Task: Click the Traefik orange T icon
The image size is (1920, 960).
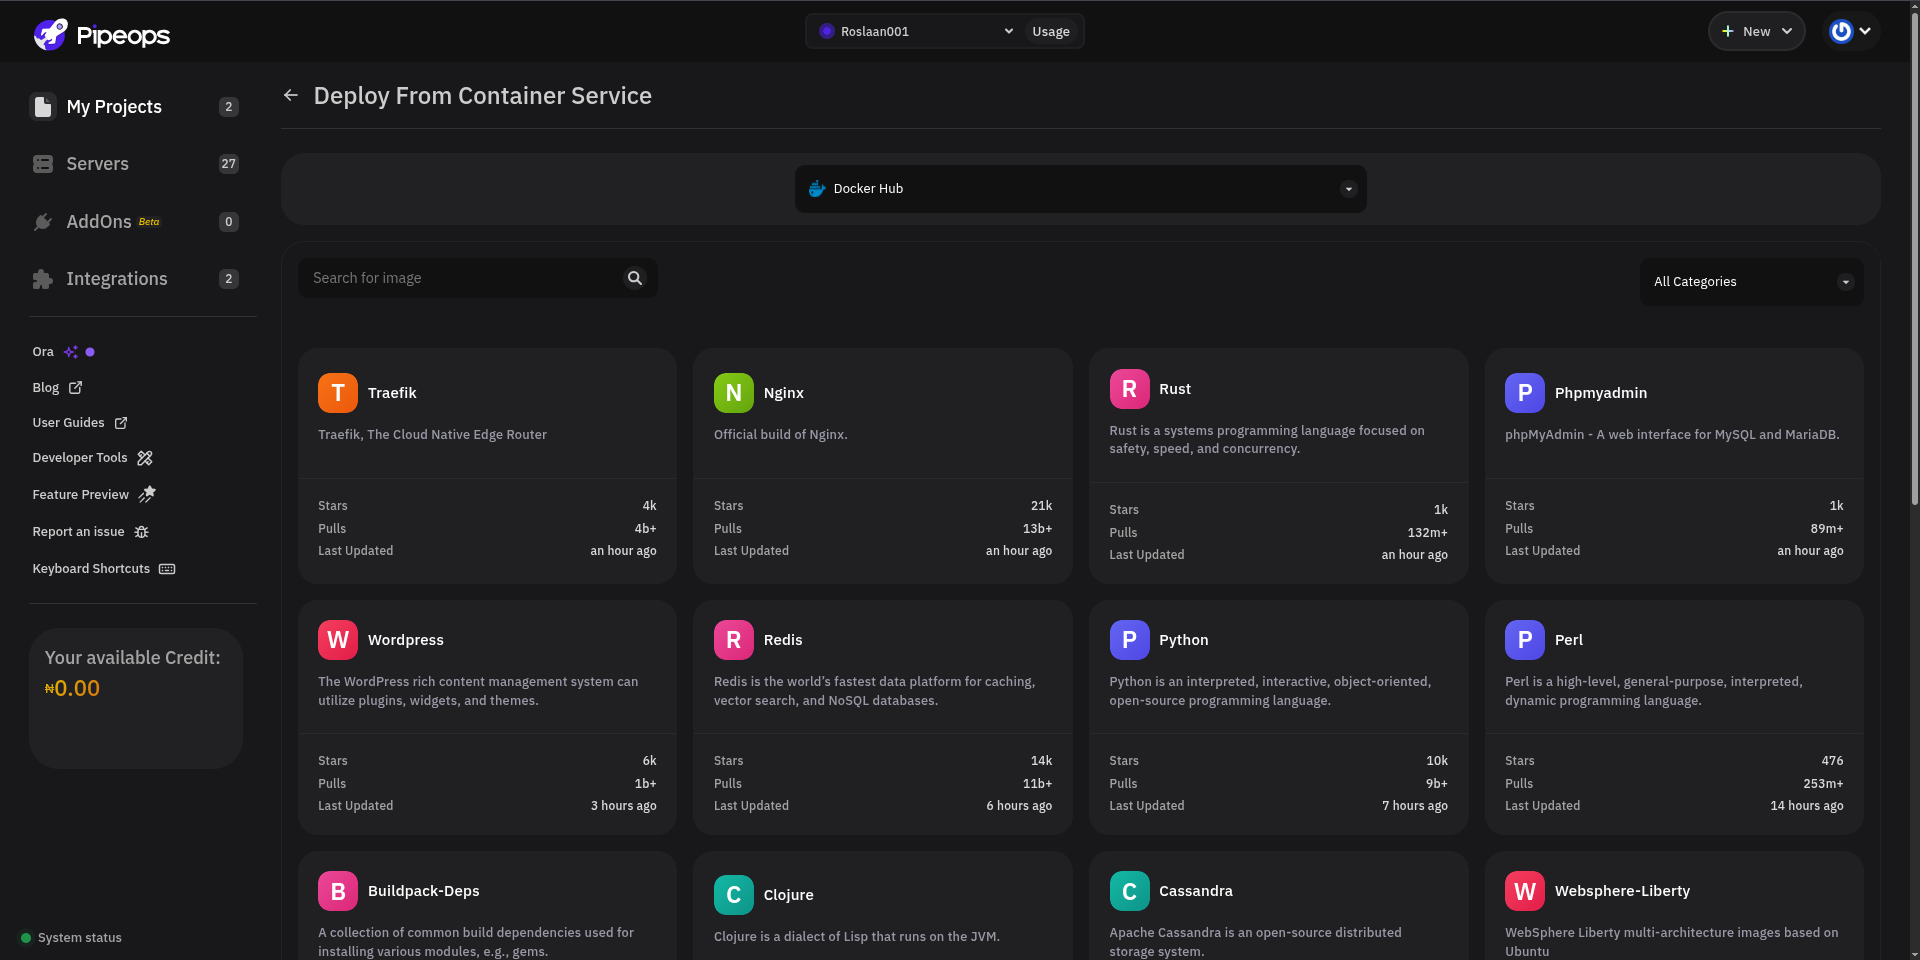Action: point(338,393)
